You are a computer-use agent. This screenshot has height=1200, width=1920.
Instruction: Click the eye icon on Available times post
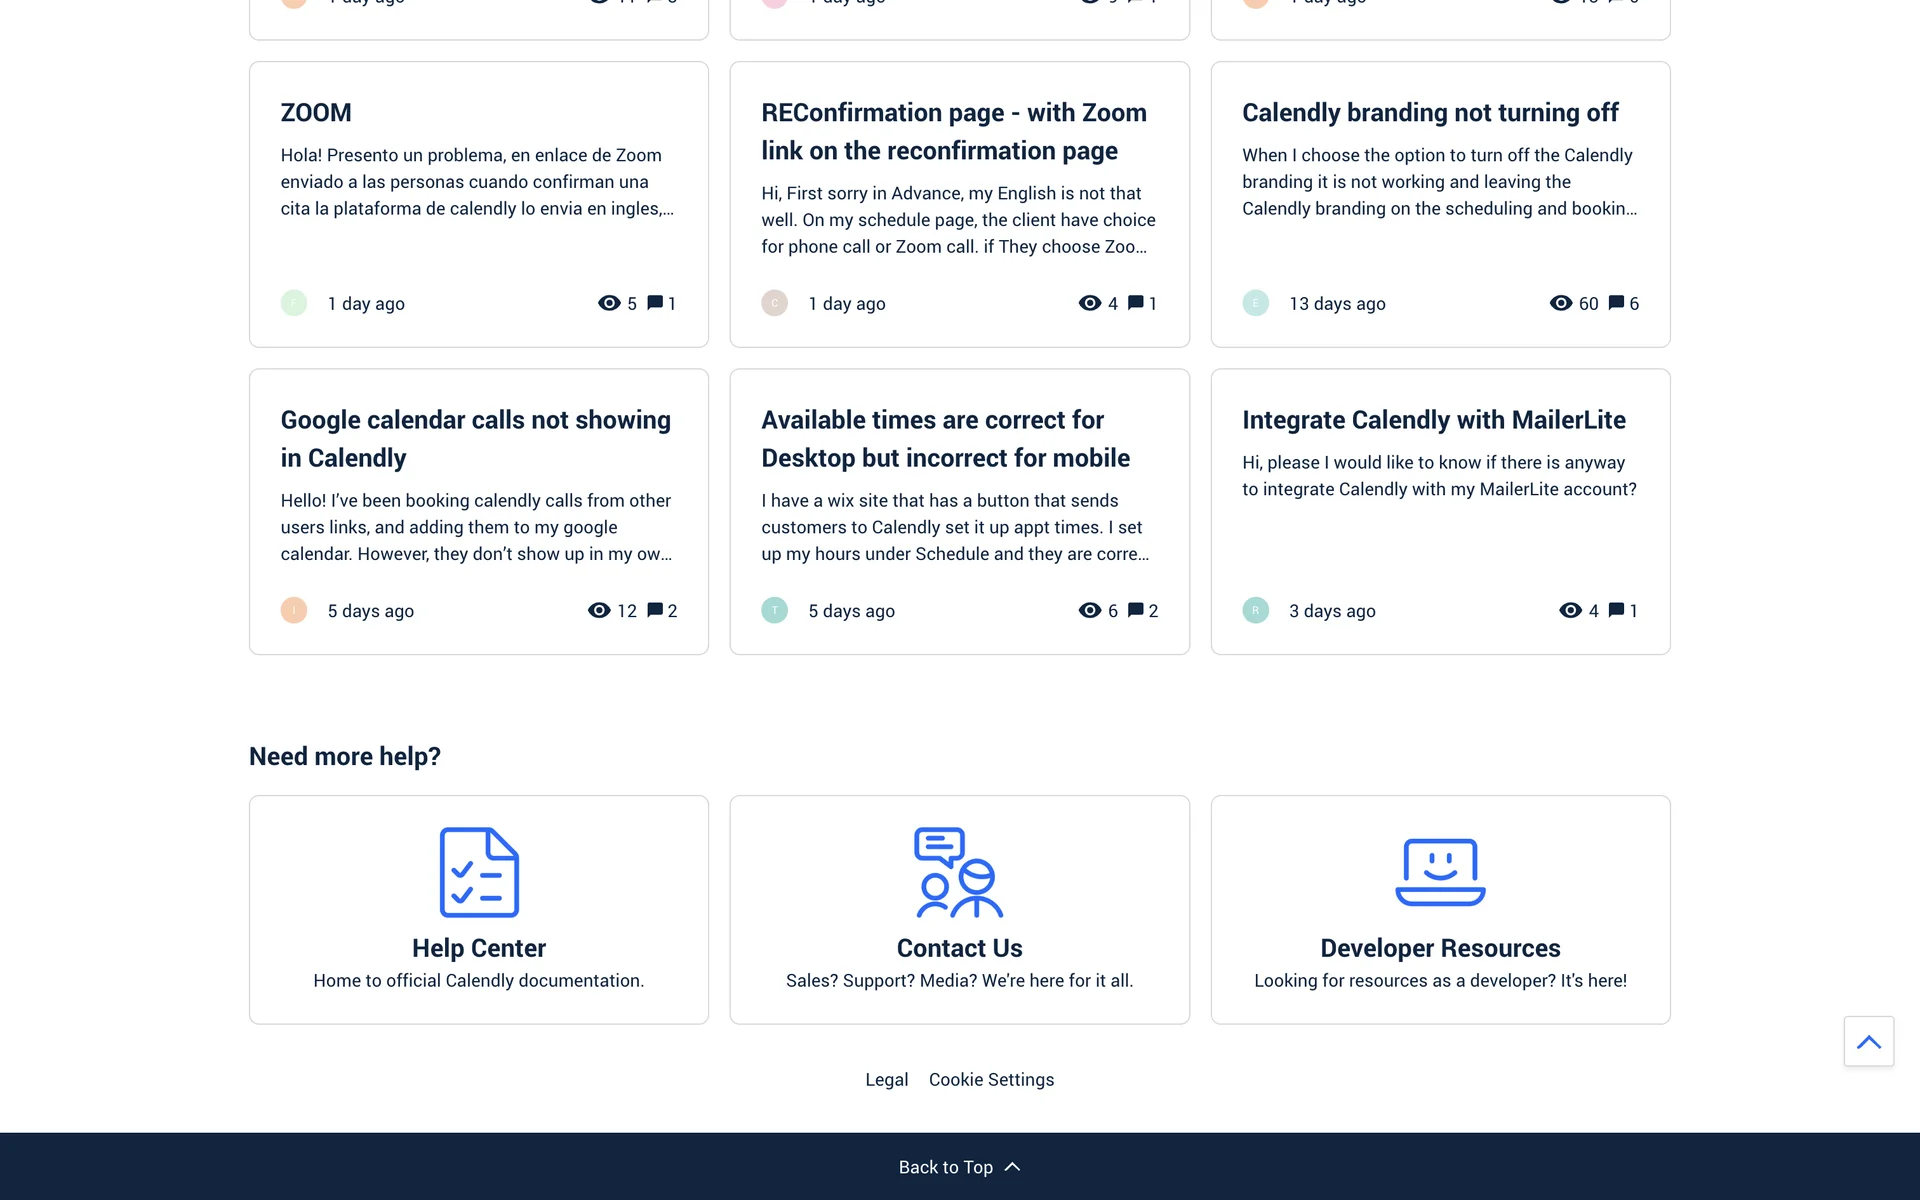pos(1089,610)
